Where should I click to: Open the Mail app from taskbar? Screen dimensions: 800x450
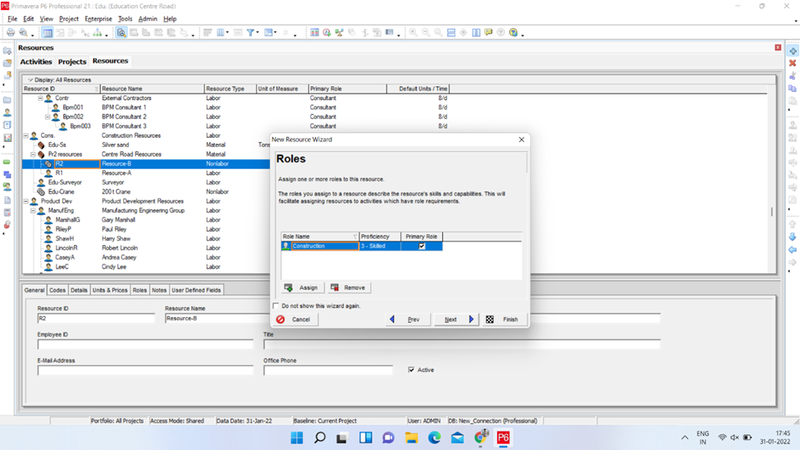point(457,437)
